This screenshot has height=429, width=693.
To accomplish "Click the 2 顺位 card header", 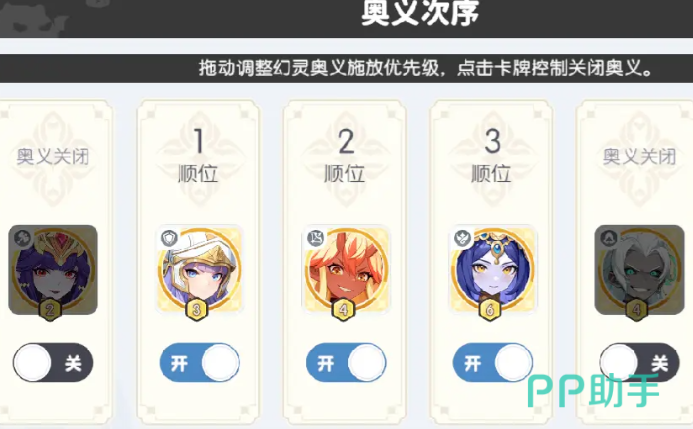I will tap(345, 156).
